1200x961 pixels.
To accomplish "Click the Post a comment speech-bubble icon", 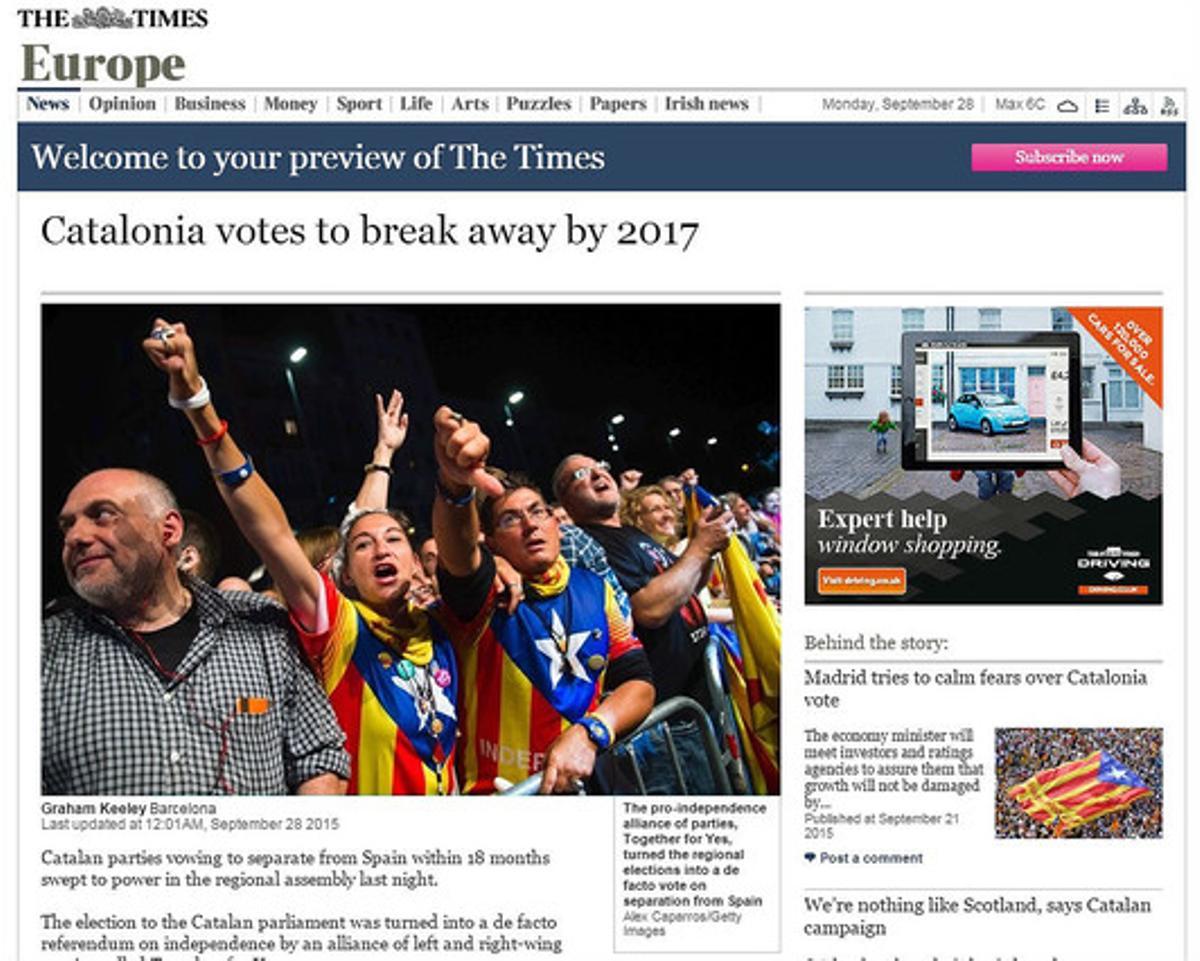I will pyautogui.click(x=810, y=858).
